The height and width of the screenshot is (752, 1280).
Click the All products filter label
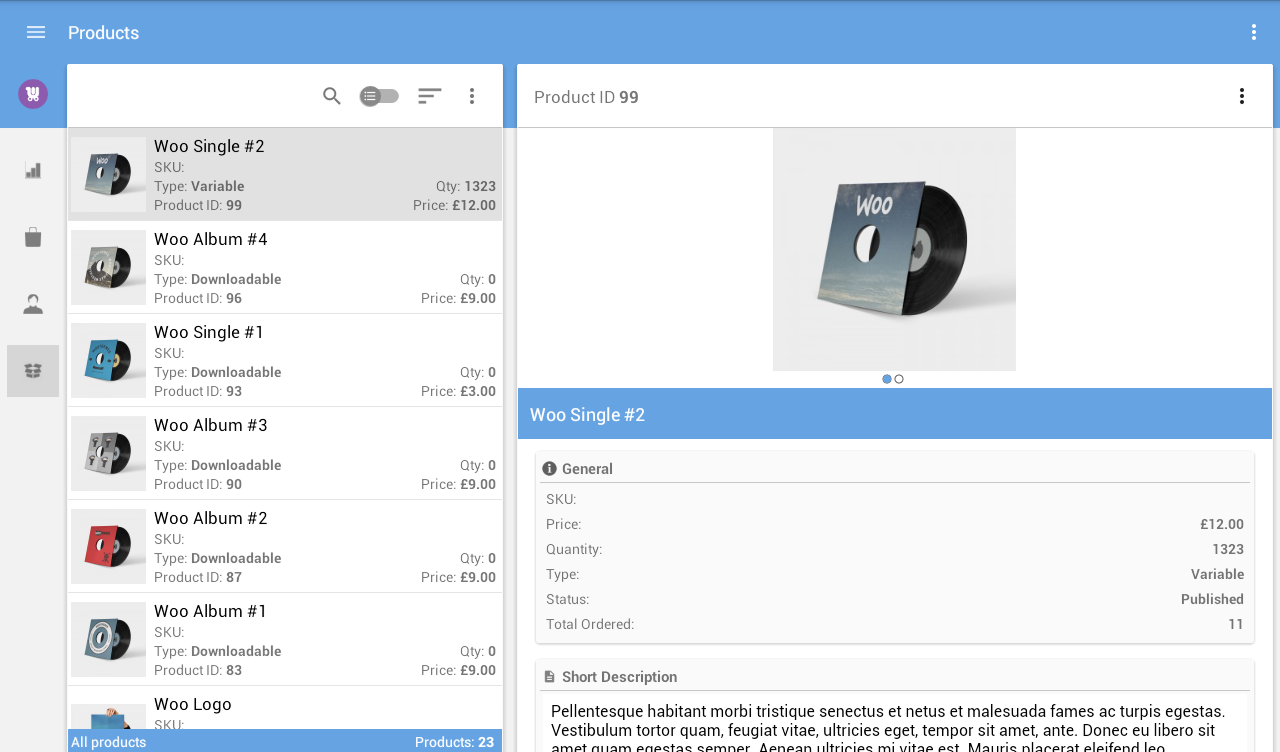[x=109, y=742]
